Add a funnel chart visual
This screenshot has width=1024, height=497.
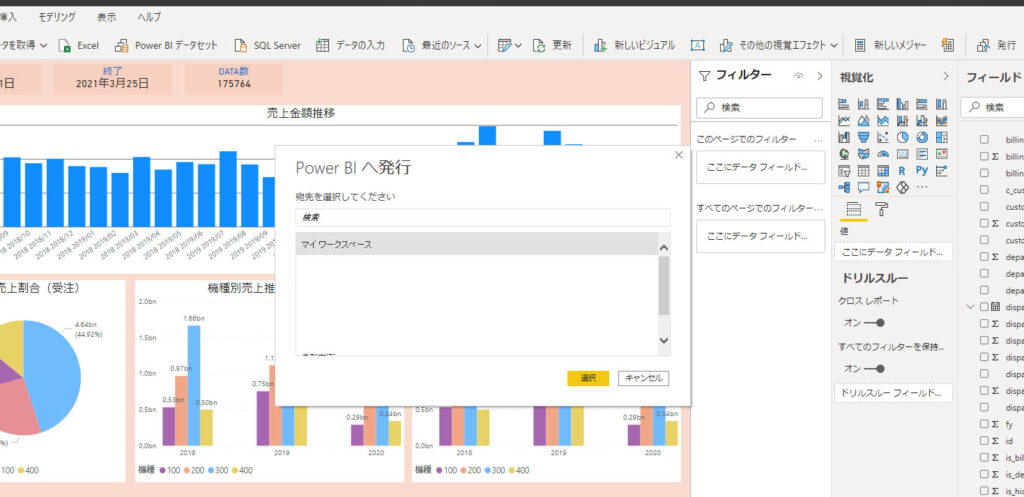[863, 138]
